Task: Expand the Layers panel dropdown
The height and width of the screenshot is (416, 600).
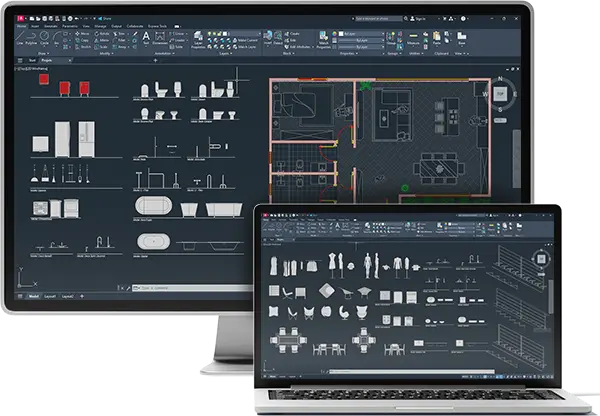Action: coord(225,54)
